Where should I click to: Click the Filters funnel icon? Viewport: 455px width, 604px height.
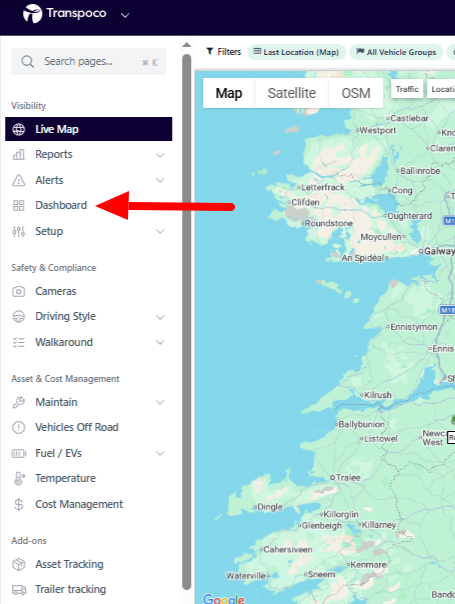[210, 51]
